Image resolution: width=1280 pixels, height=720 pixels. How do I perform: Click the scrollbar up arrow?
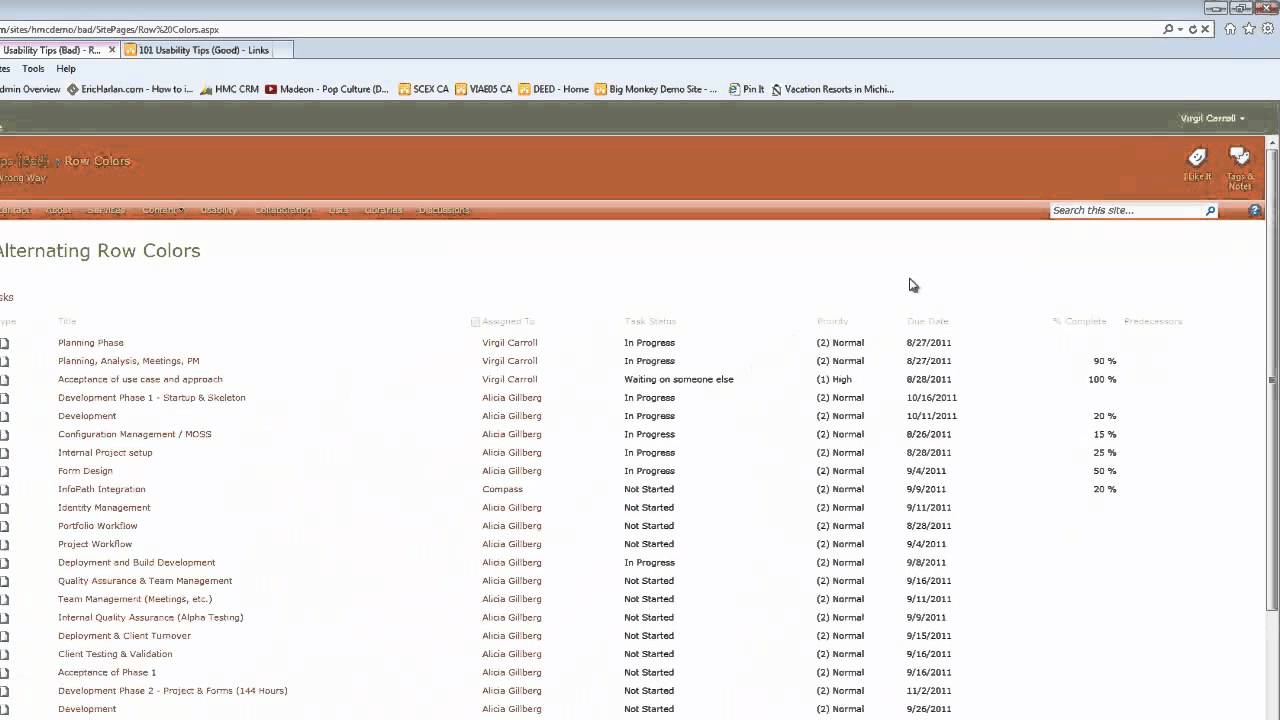tap(1272, 143)
